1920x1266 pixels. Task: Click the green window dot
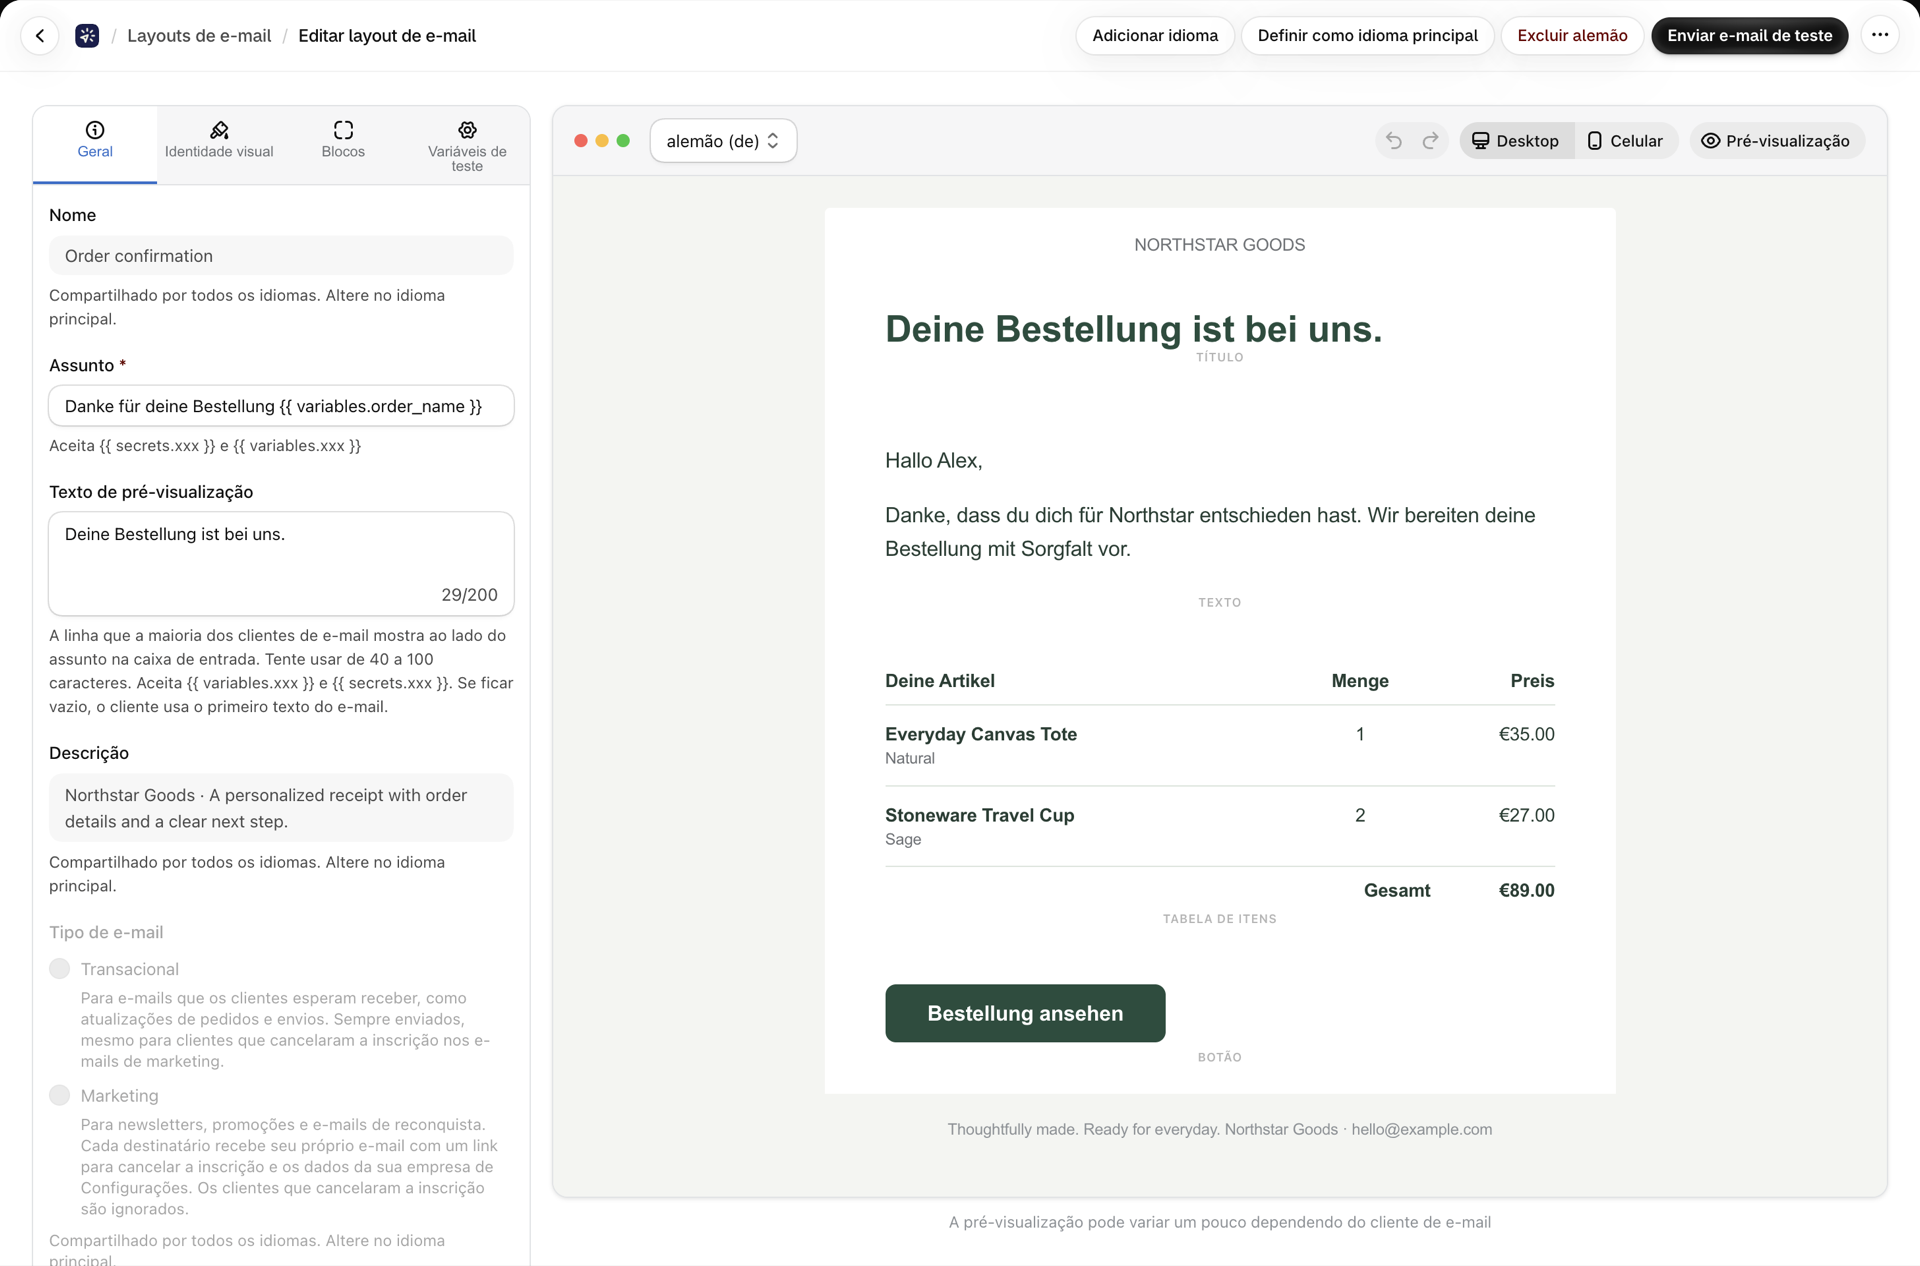[x=623, y=141]
